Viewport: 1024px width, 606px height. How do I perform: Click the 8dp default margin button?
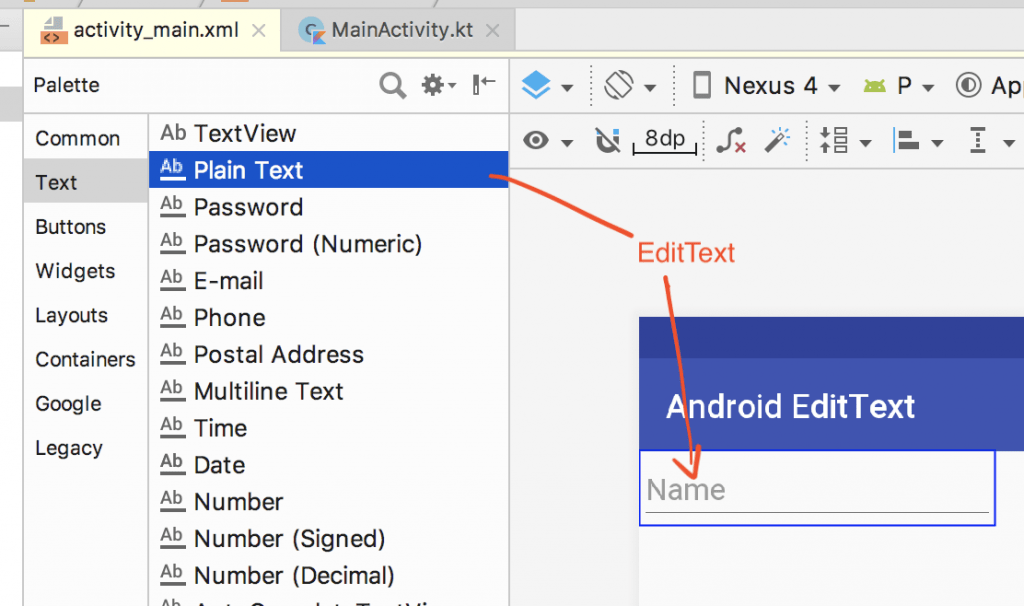click(x=664, y=140)
